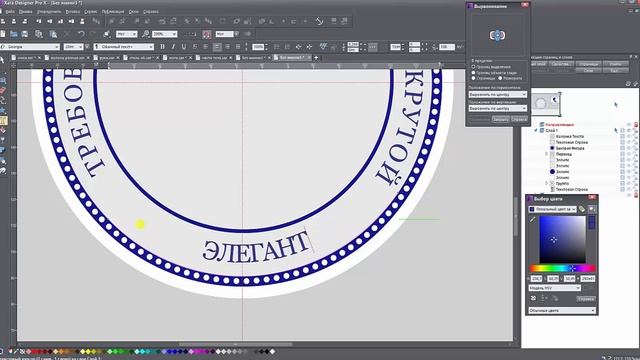Click the tag icon in color editor
Screen dimensions: 640x360
582,209
